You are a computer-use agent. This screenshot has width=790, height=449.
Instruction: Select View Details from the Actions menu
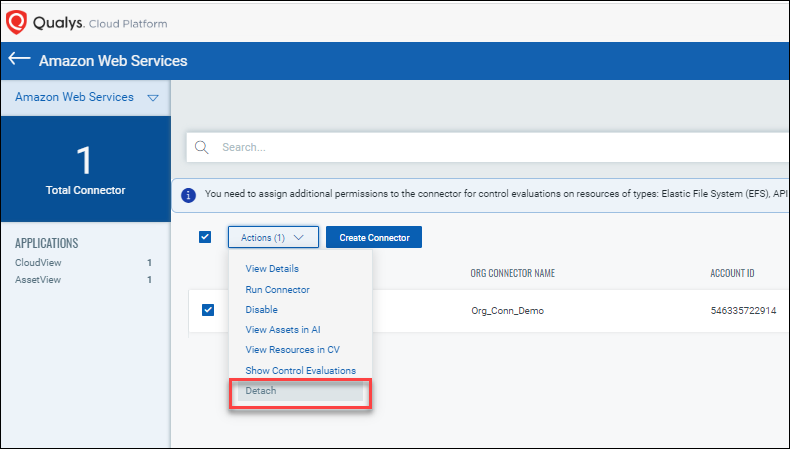272,269
